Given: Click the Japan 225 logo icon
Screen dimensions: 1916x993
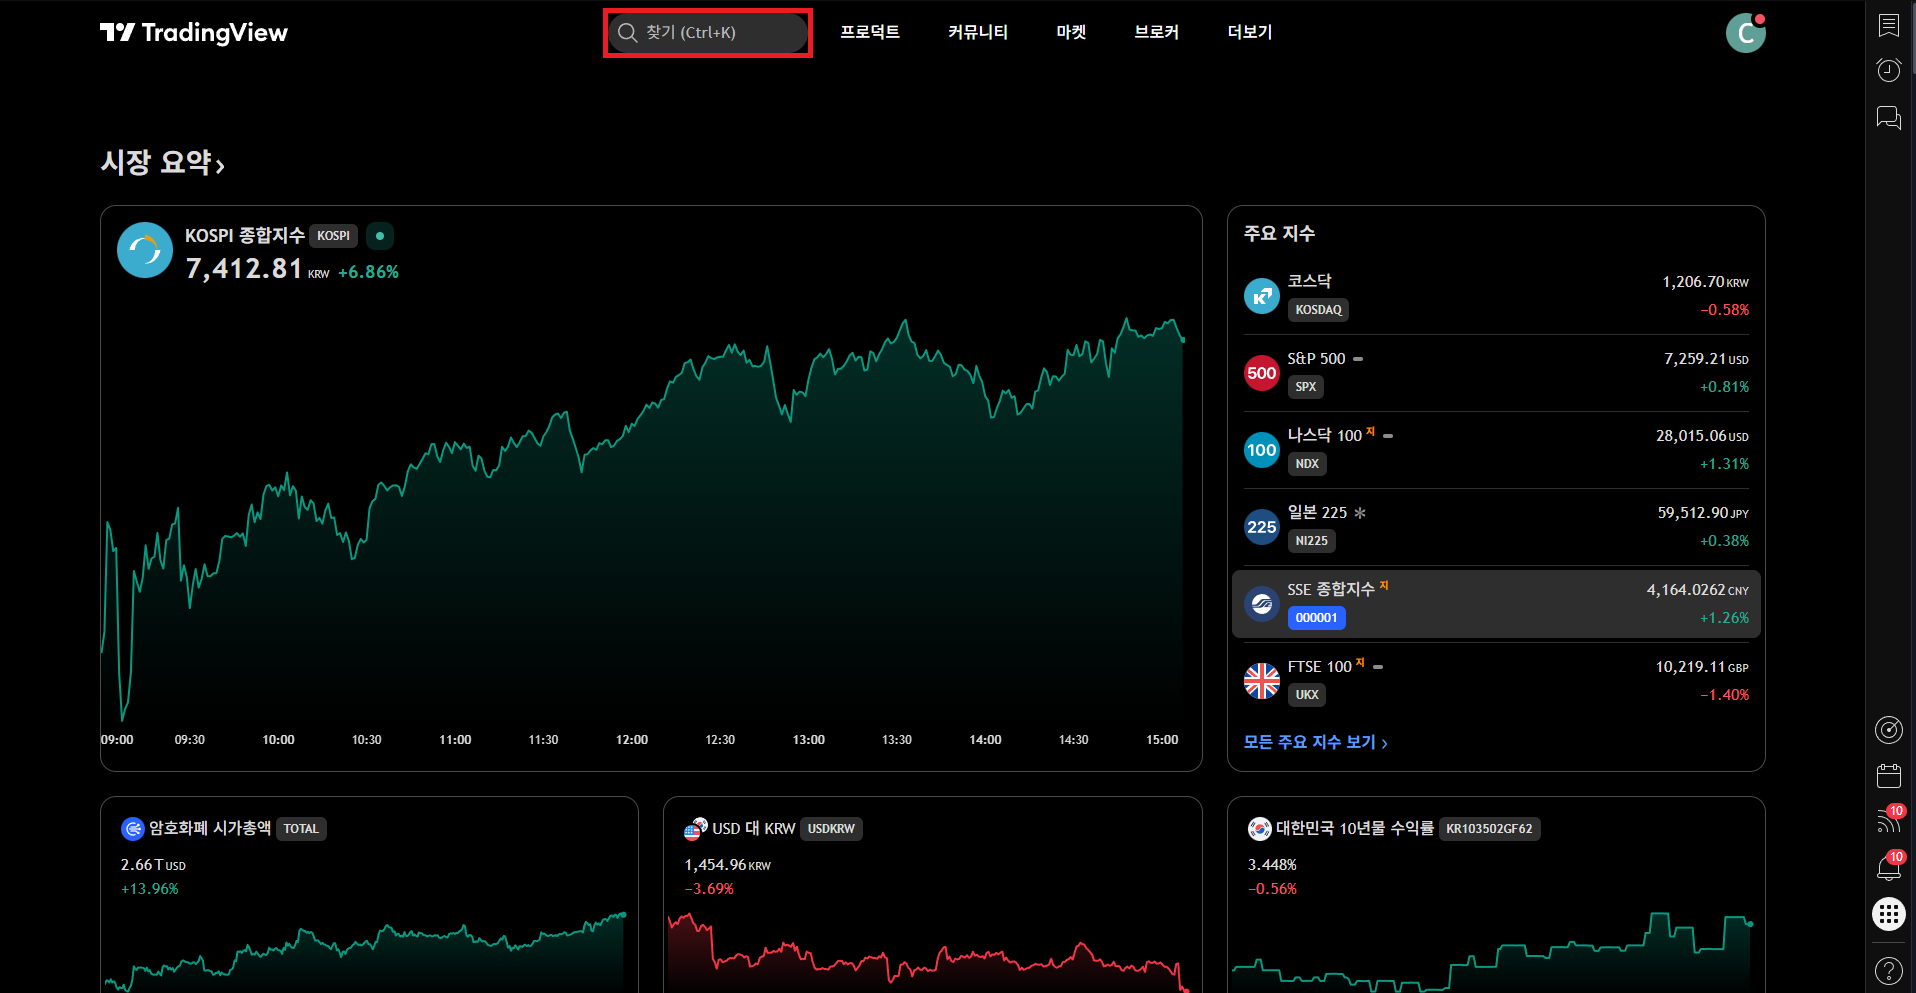Looking at the screenshot, I should [1262, 527].
